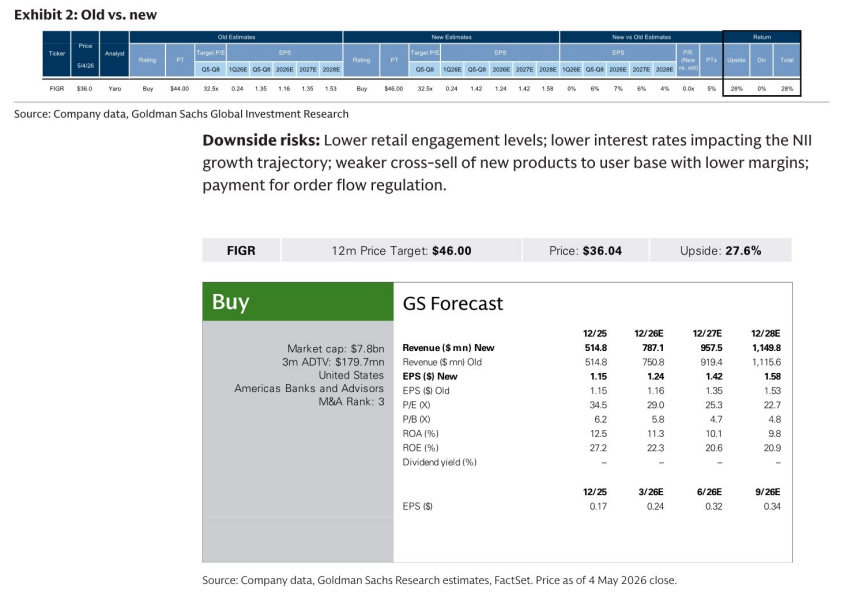This screenshot has height=601, width=843.
Task: Select old revenue value '919.4'
Action: coord(711,362)
